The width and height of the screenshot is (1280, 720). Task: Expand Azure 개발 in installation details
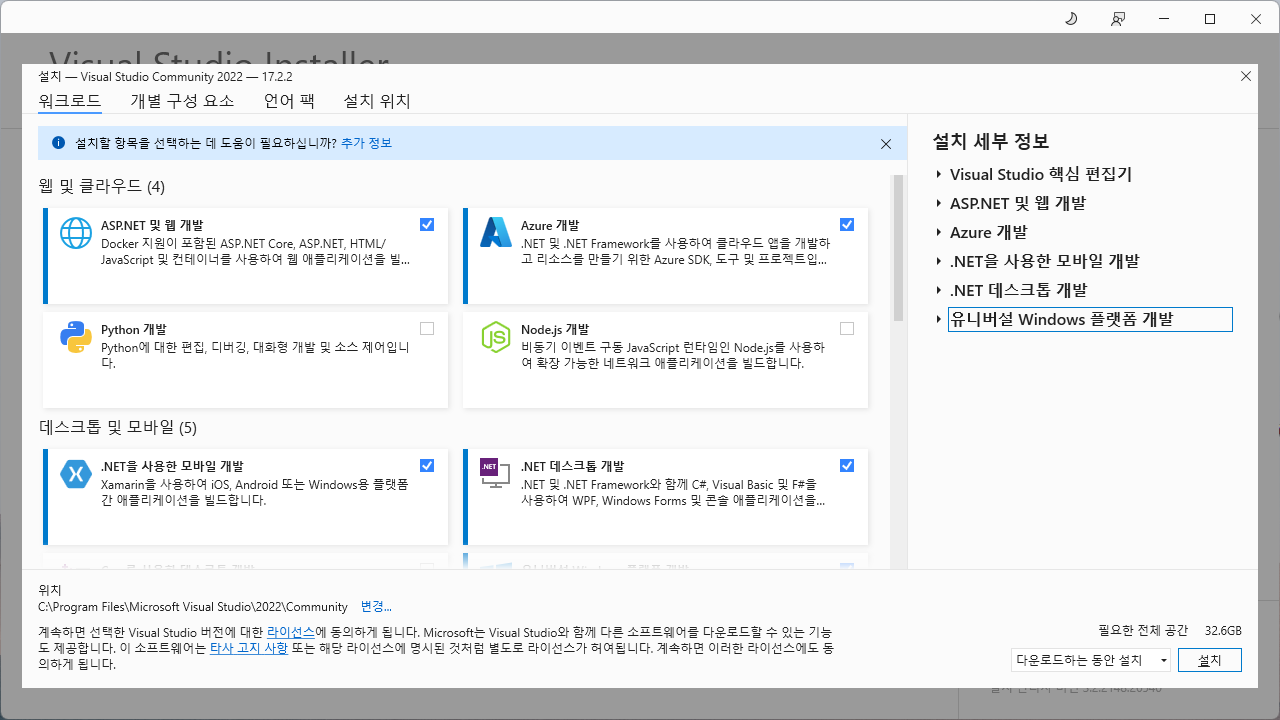click(939, 232)
